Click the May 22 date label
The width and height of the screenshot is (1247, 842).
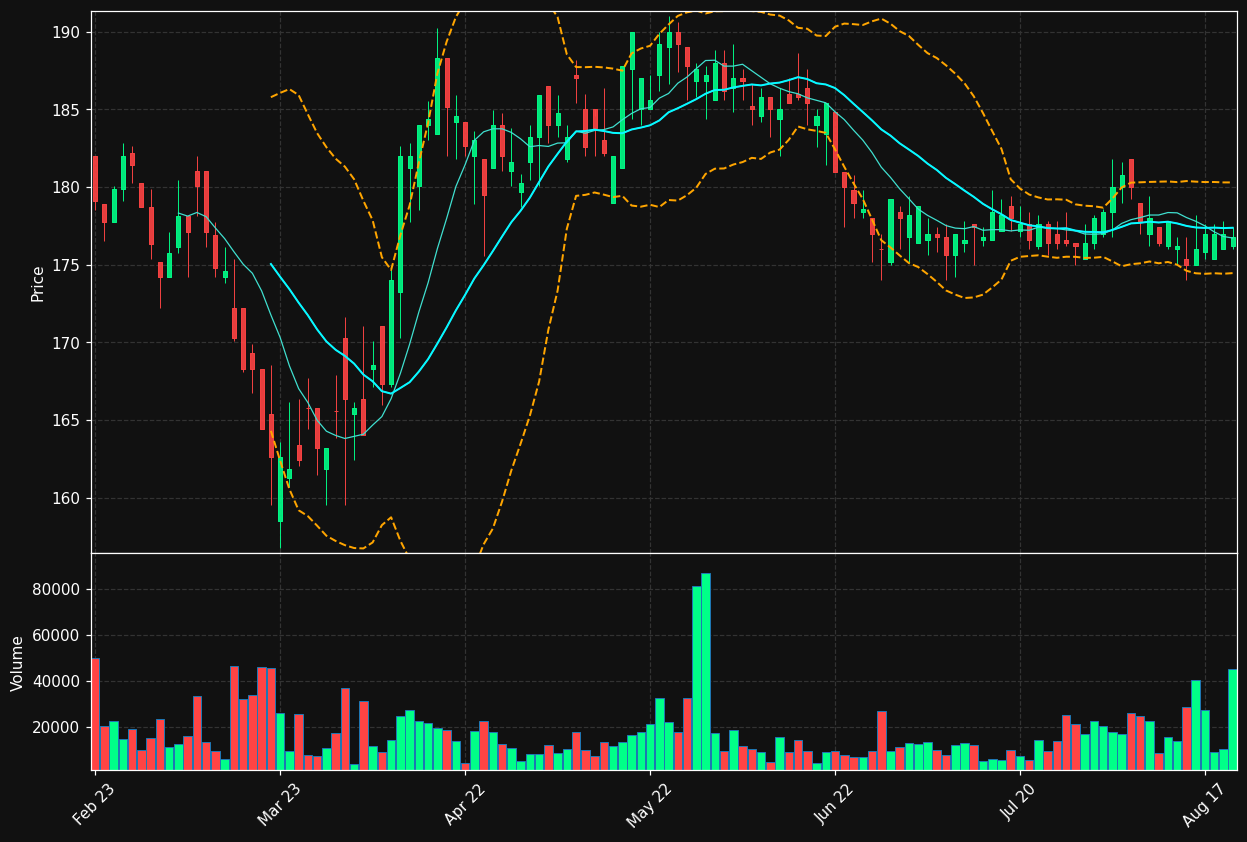(649, 805)
